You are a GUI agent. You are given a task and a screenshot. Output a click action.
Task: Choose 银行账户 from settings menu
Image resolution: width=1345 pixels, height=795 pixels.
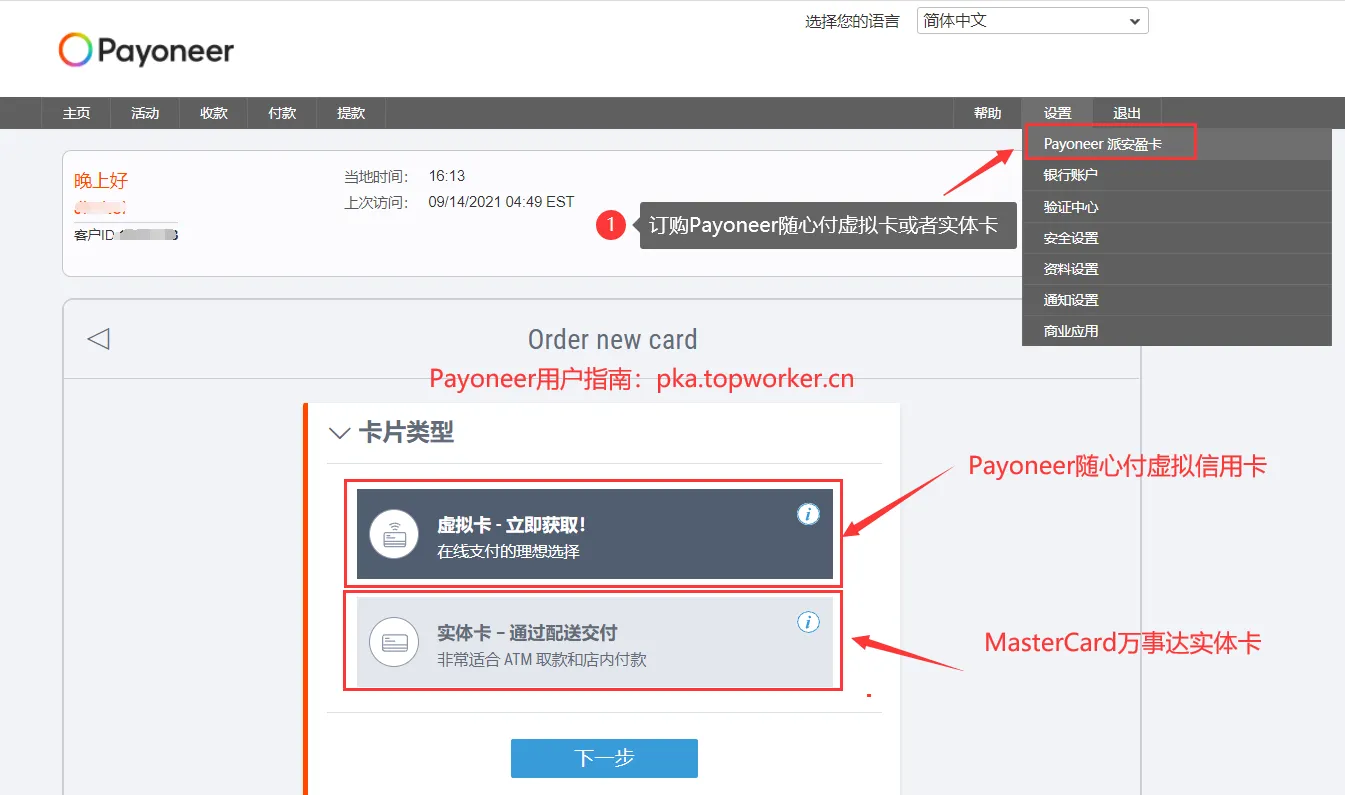pos(1177,175)
